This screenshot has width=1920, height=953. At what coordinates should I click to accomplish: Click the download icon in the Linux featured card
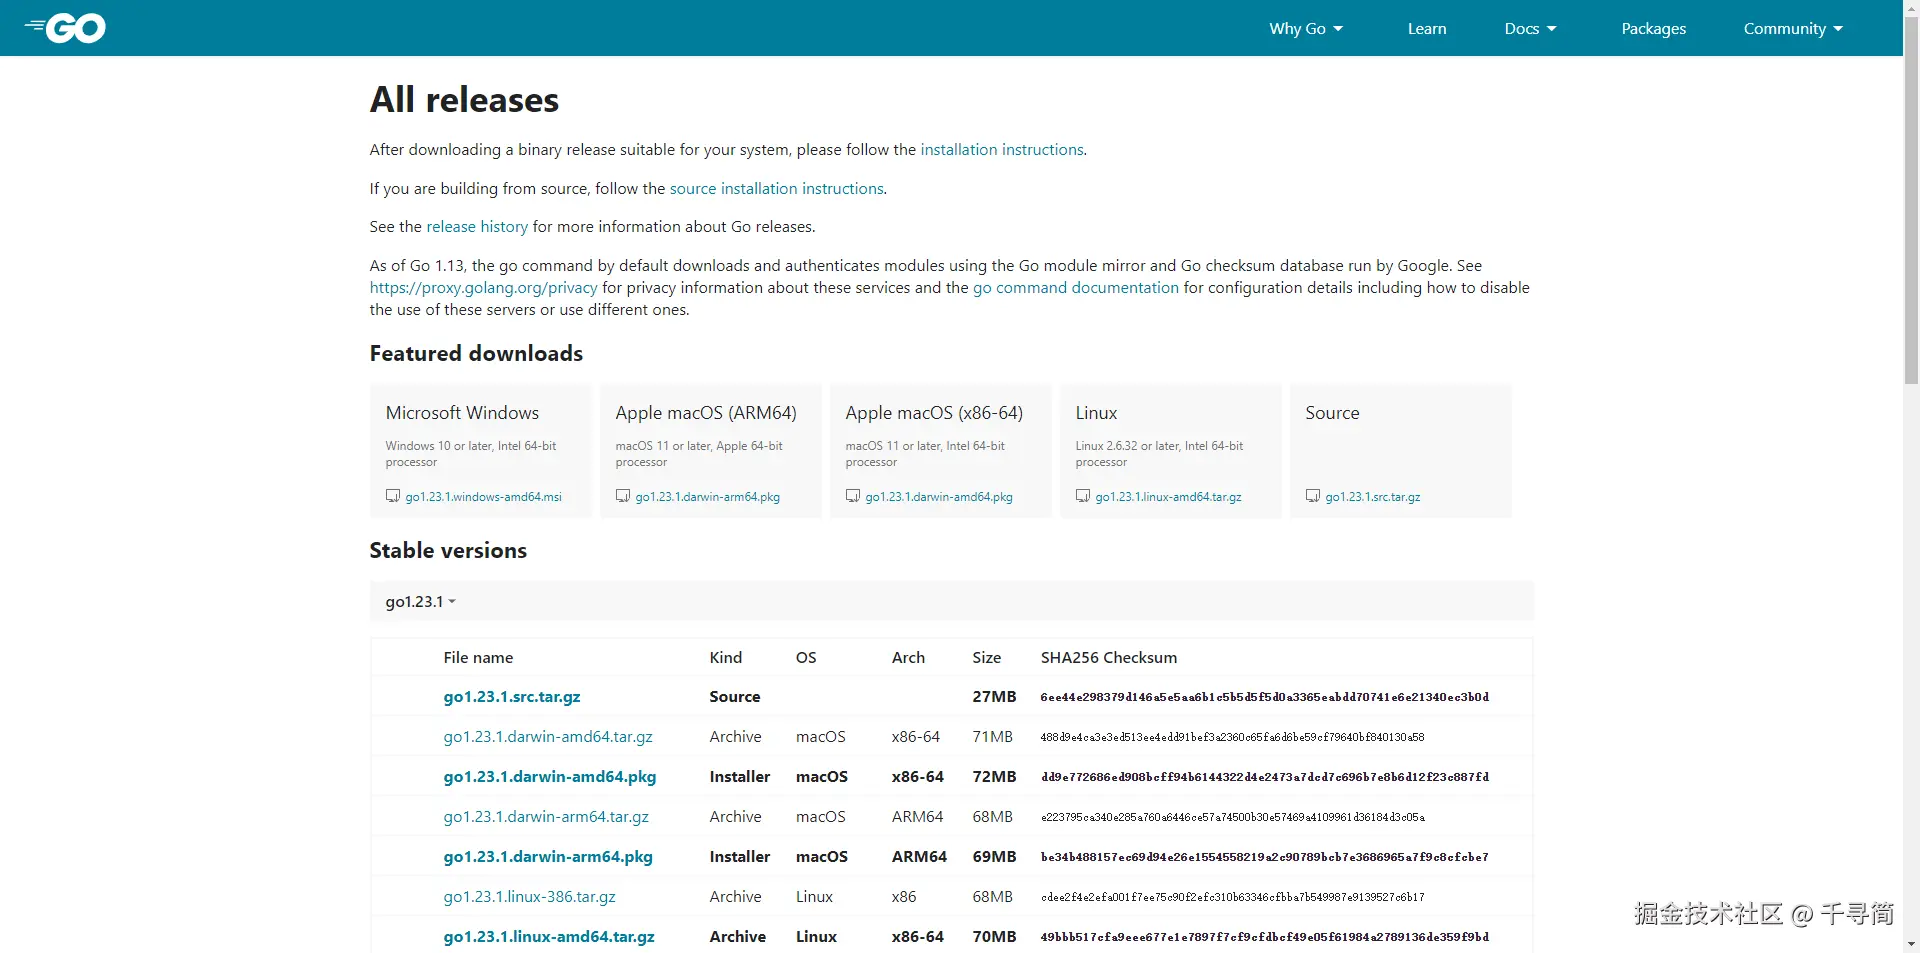[x=1083, y=496]
